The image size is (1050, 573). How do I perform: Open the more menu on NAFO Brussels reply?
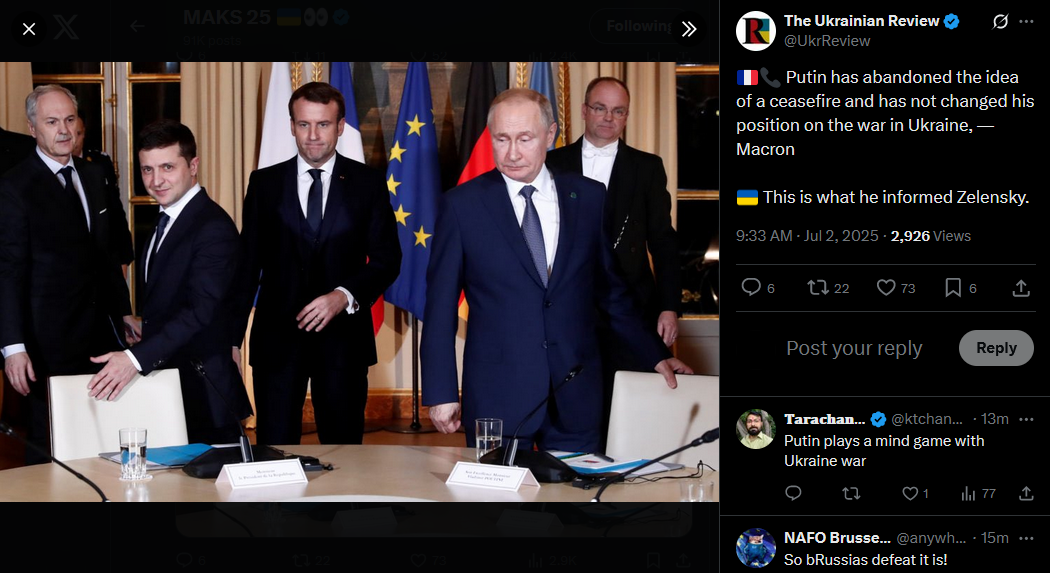tap(1026, 538)
